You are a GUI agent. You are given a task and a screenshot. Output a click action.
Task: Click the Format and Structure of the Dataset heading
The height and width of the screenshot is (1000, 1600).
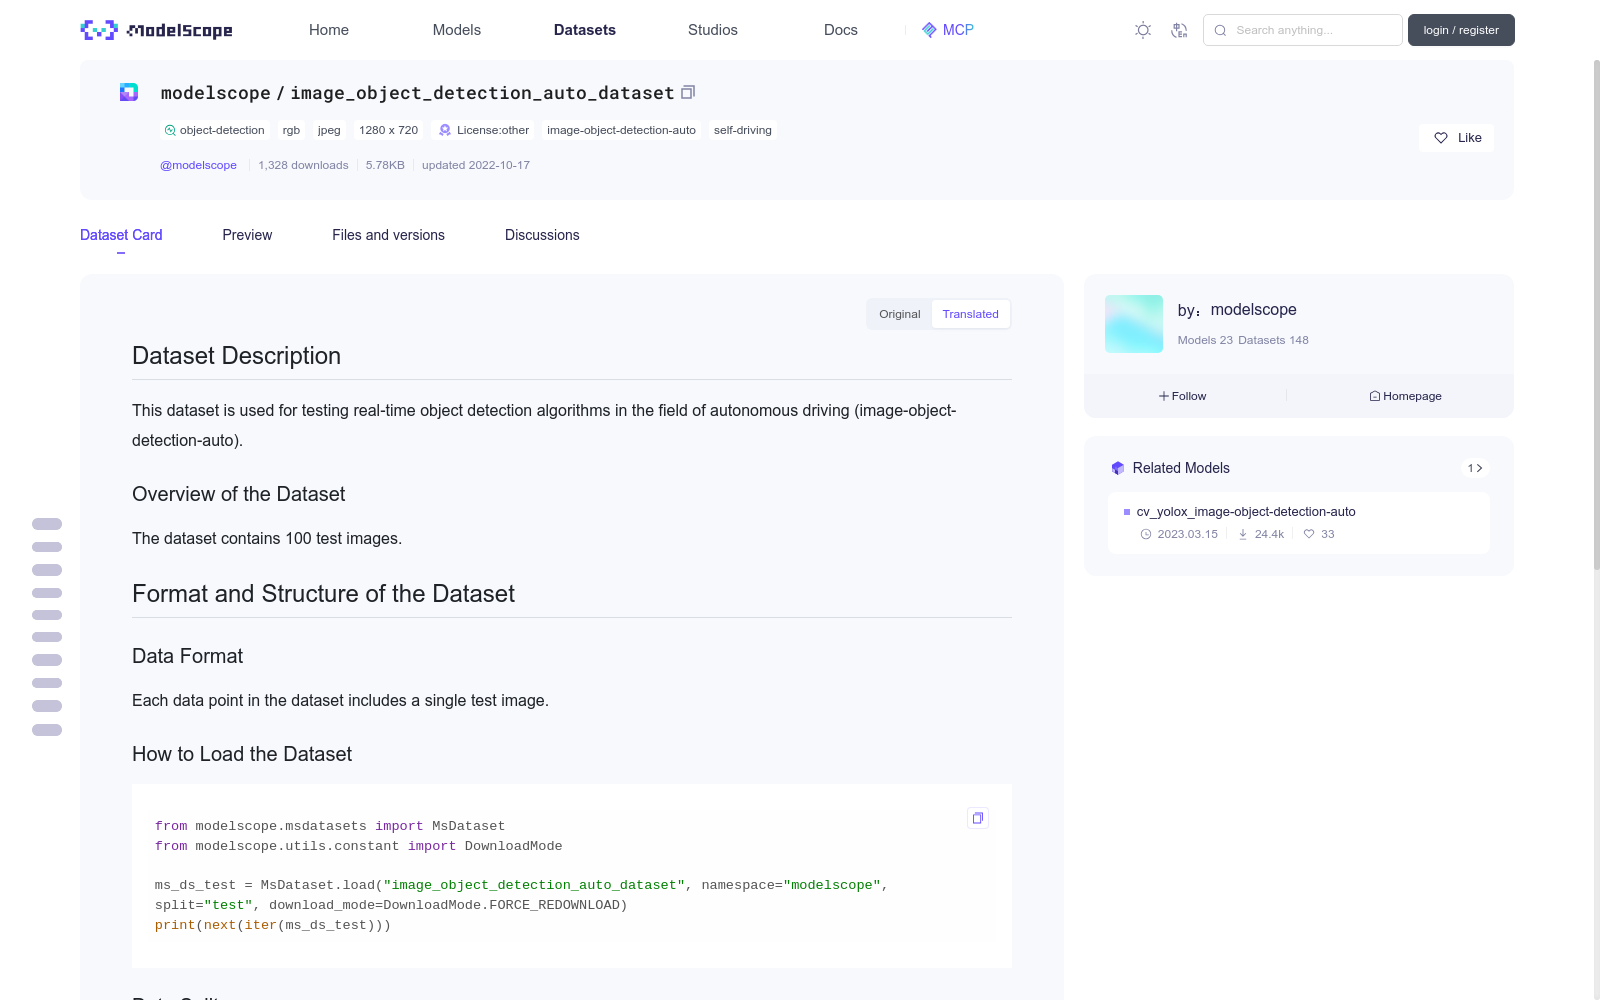323,594
